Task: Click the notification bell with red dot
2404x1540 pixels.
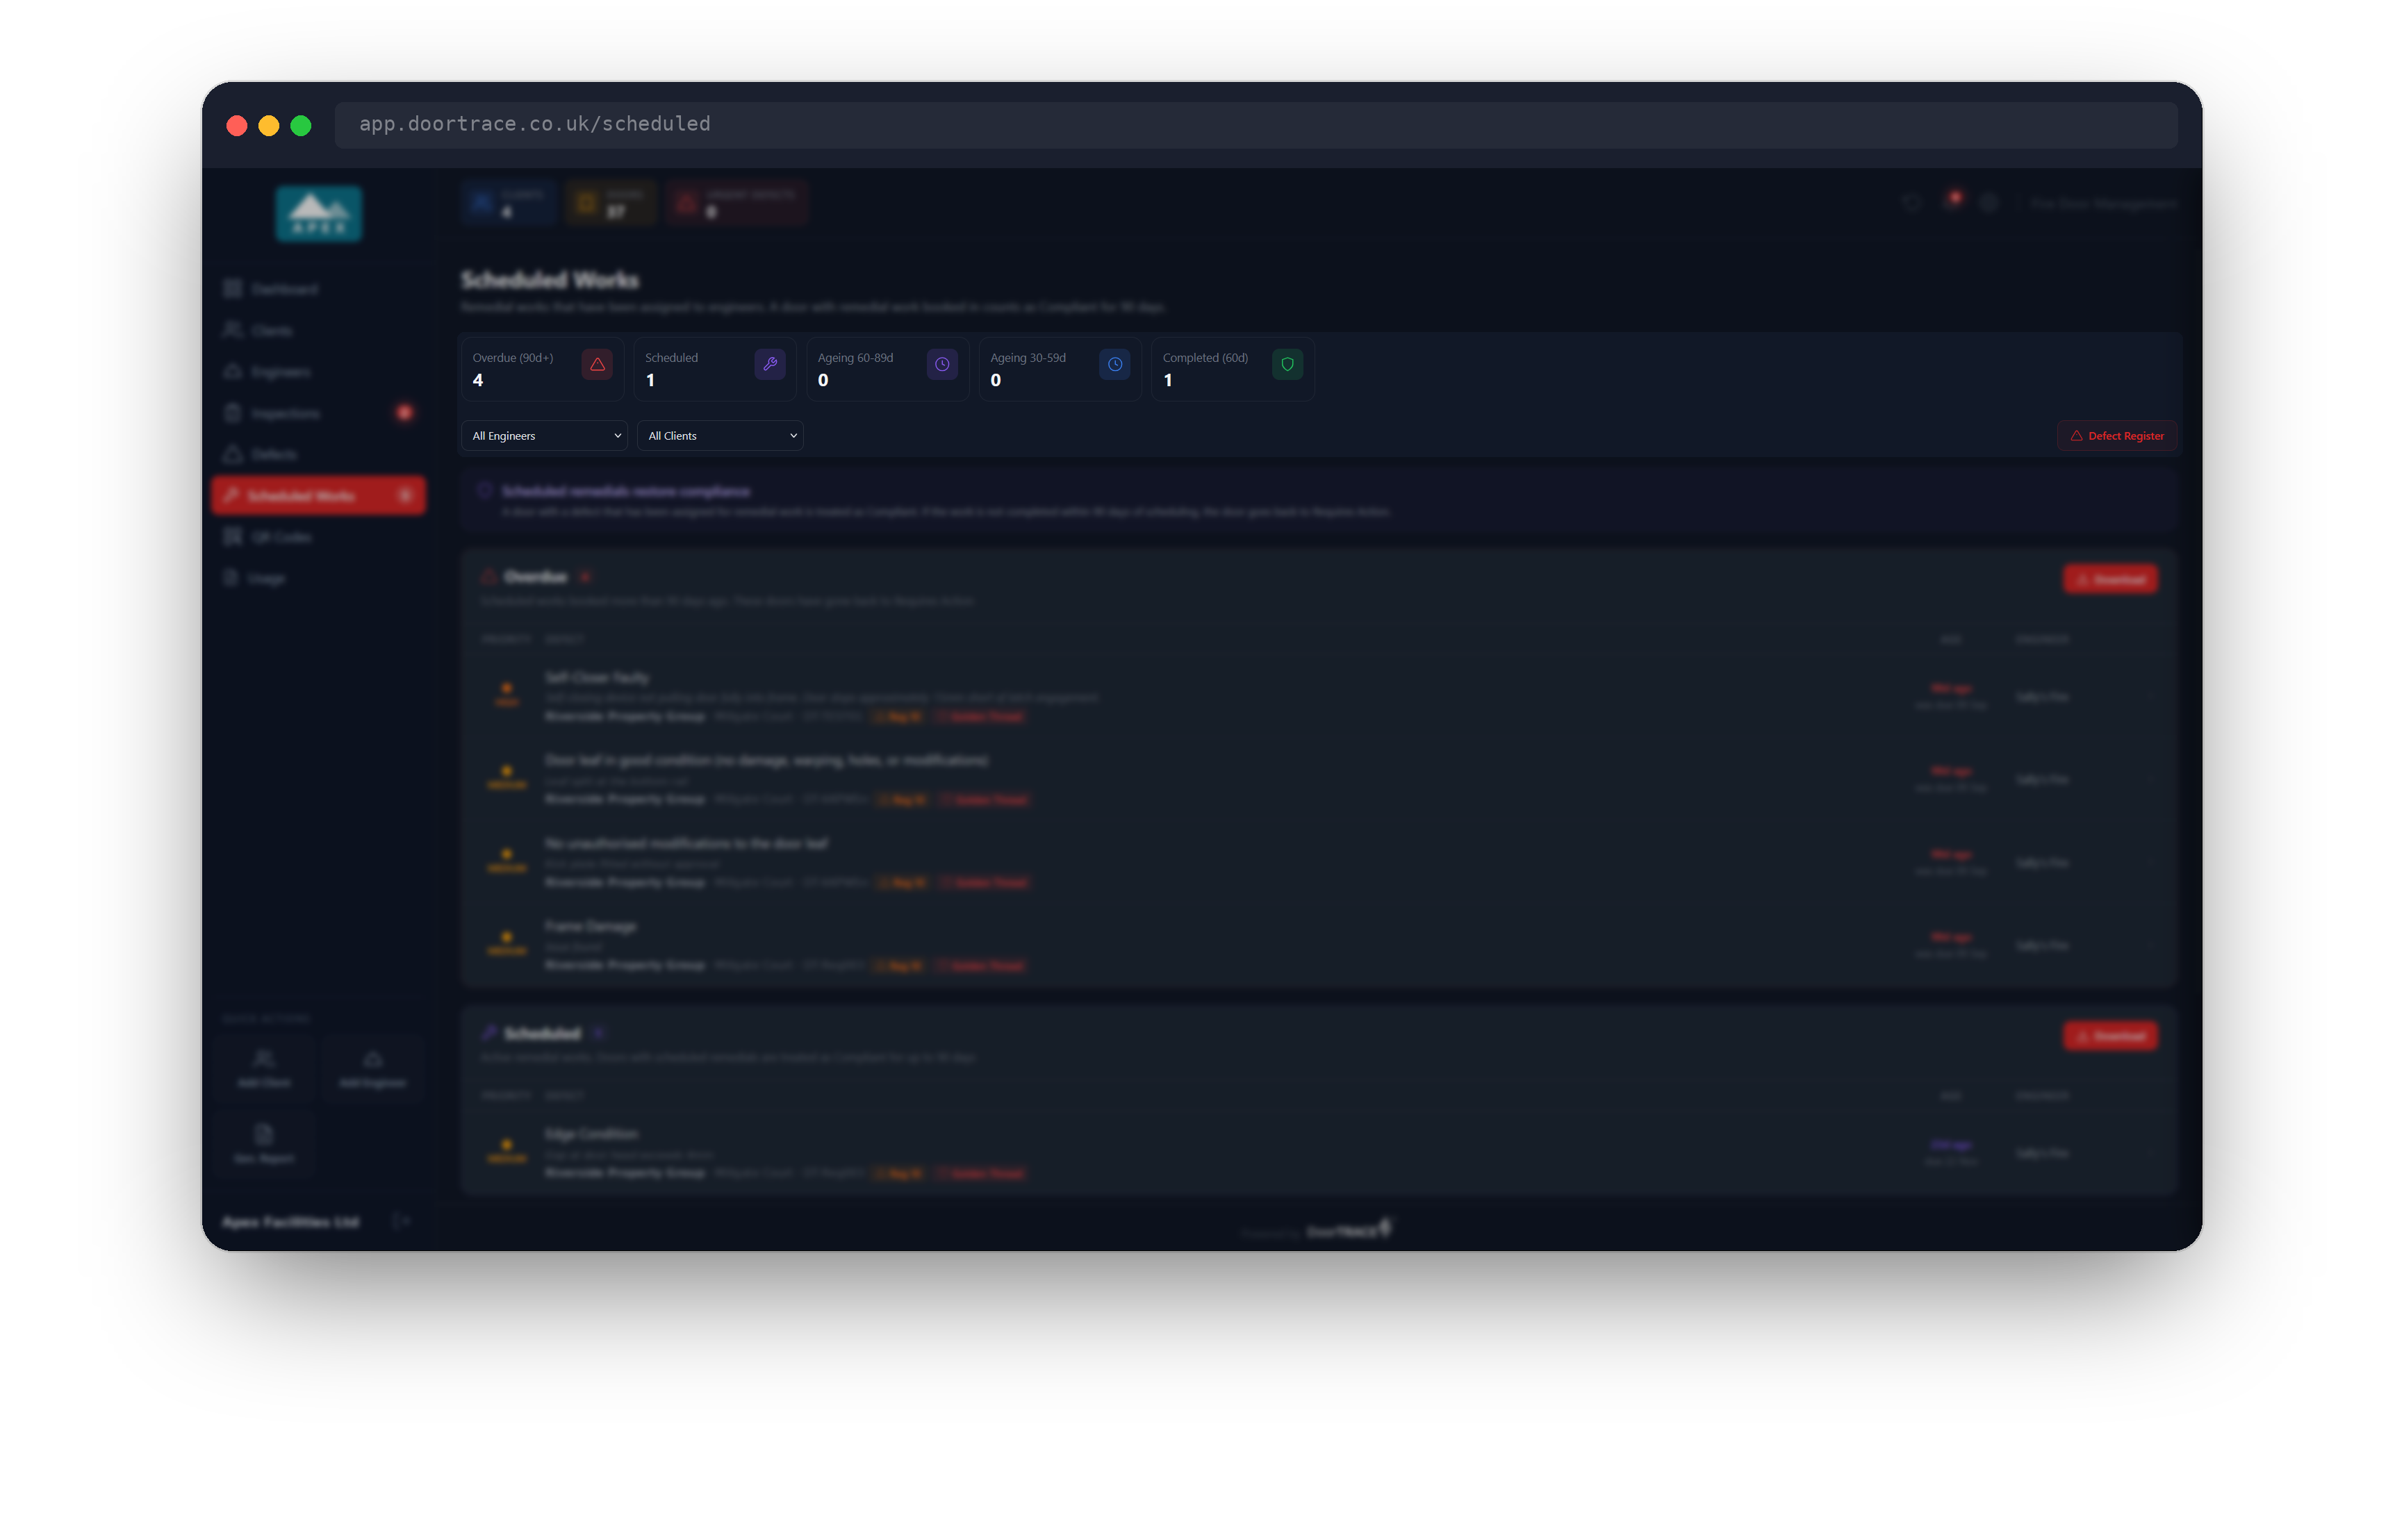Action: [1951, 202]
